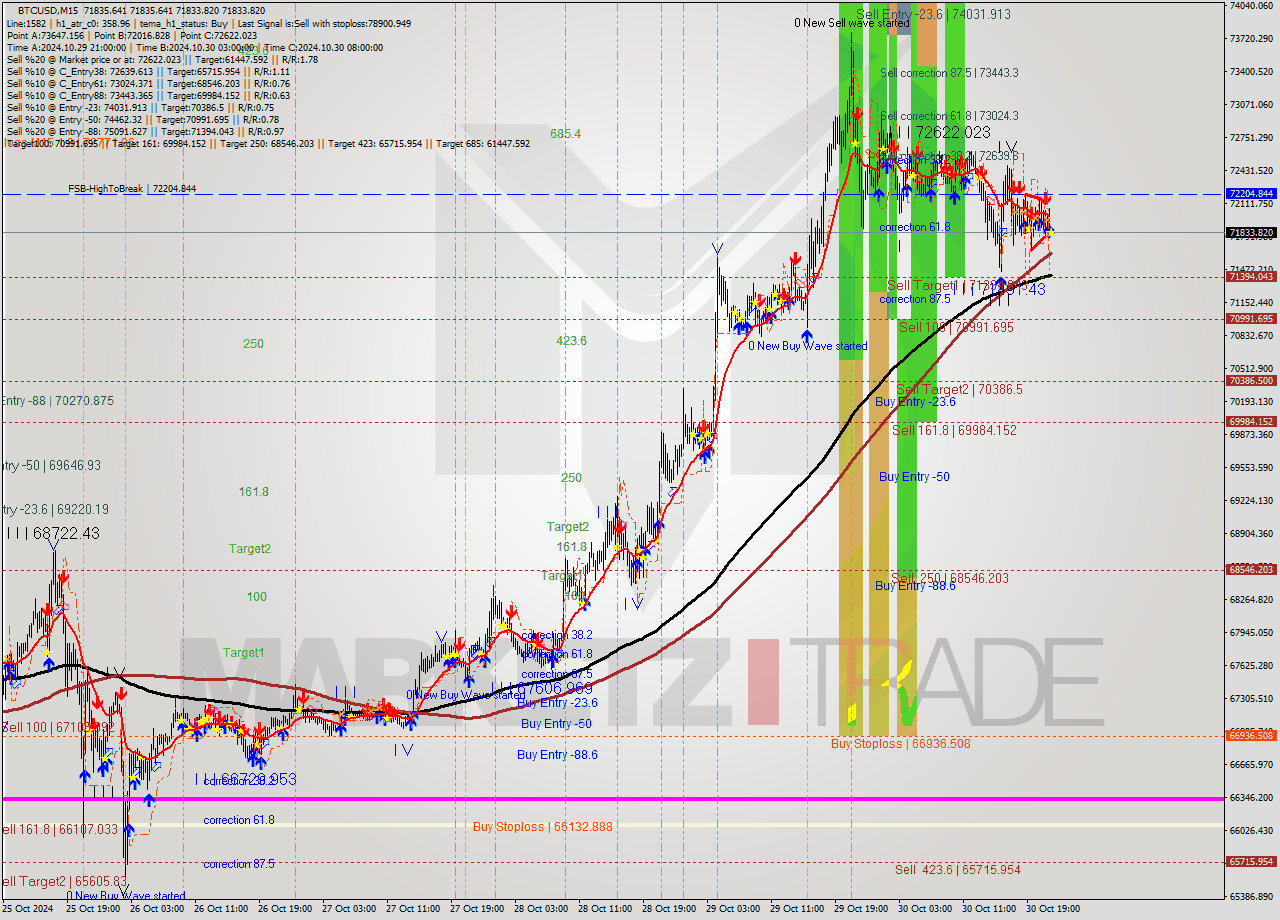Viewport: 1280px width, 920px height.
Task: Select the 'ntry -50 | 69646.93' label
Action: (x=50, y=465)
